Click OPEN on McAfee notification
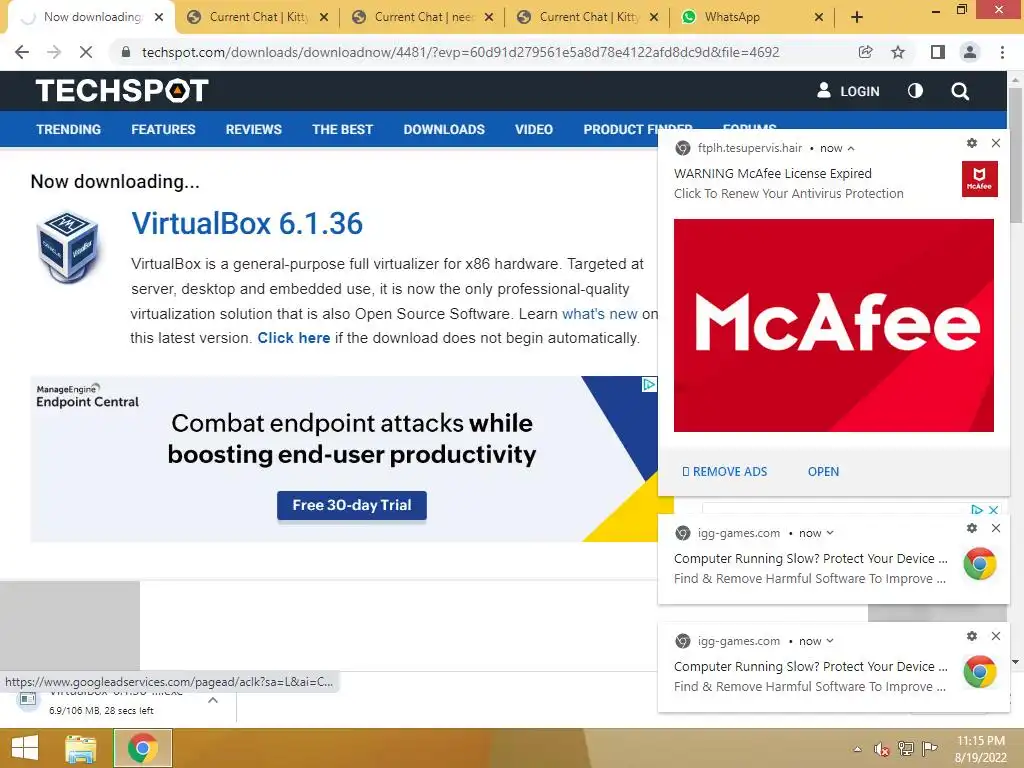Viewport: 1024px width, 768px height. 824,472
